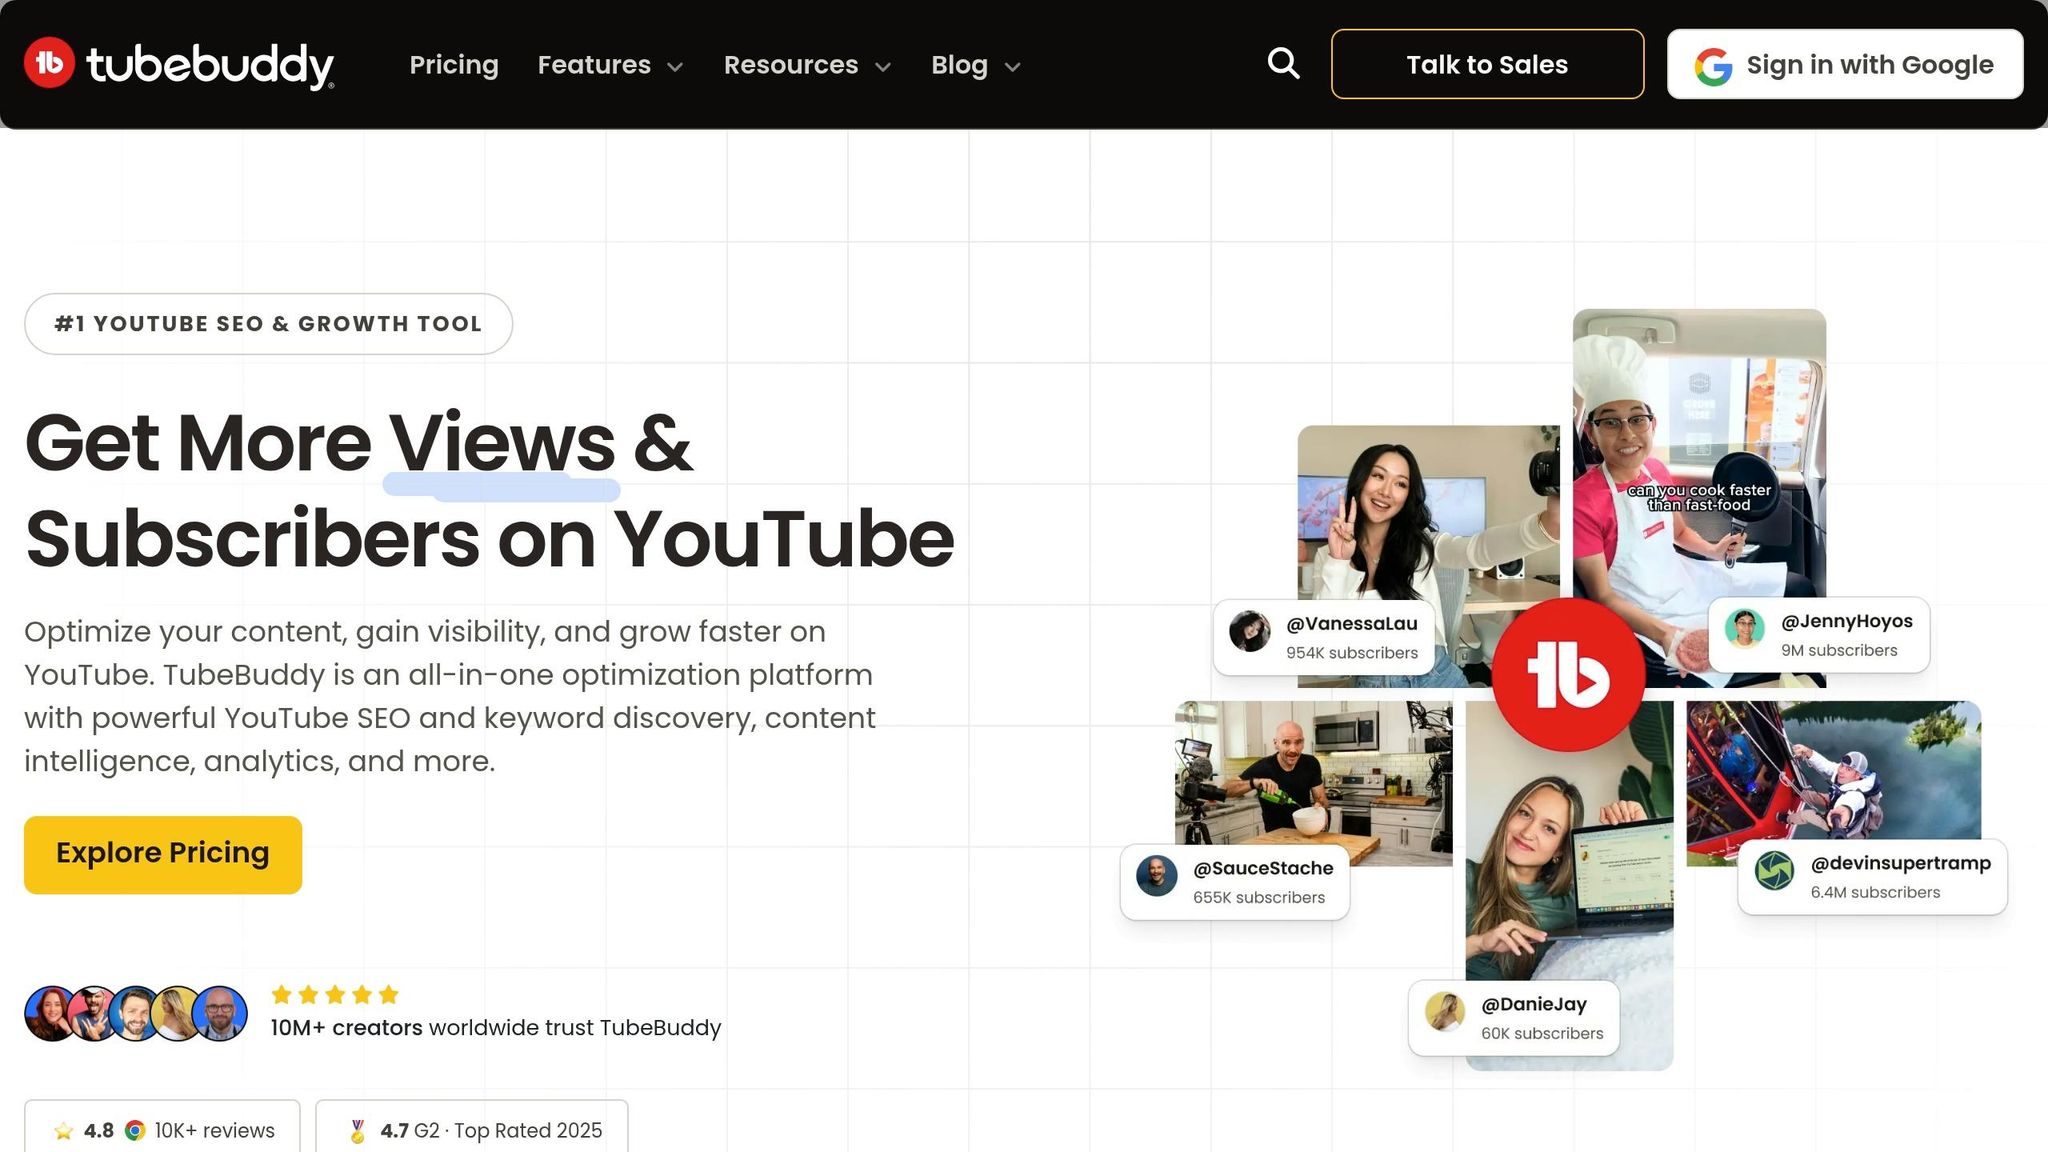Image resolution: width=2048 pixels, height=1152 pixels.
Task: Open the Features menu label
Action: [594, 65]
